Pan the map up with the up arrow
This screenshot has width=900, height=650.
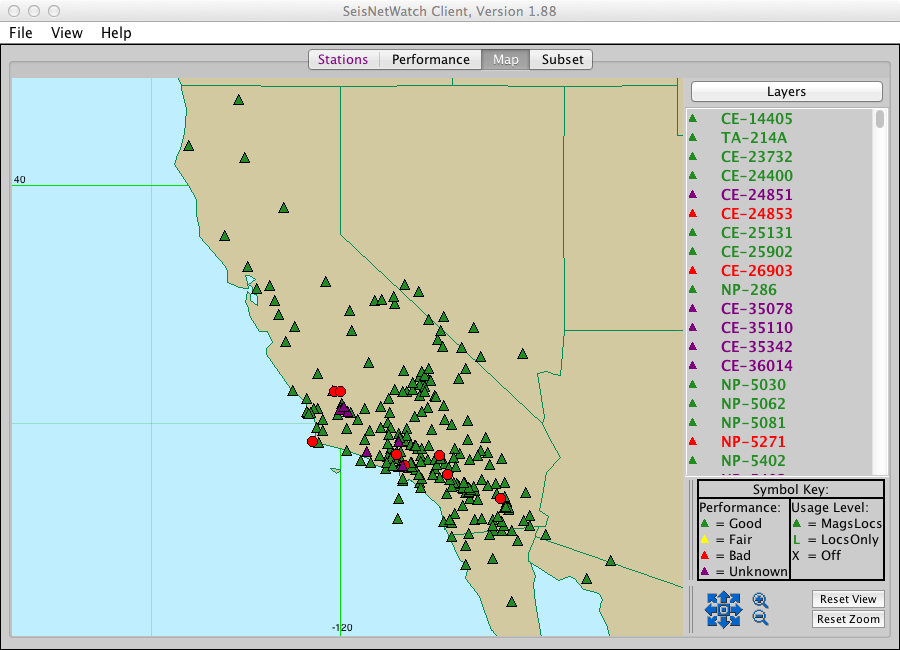[x=722, y=597]
